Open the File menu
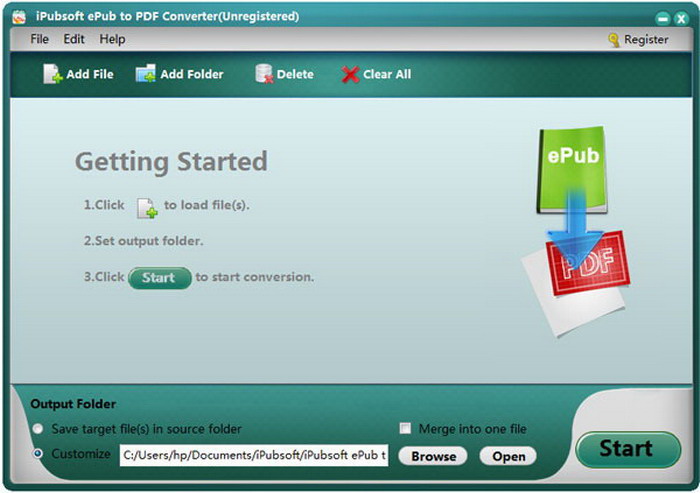This screenshot has width=700, height=493. tap(39, 39)
